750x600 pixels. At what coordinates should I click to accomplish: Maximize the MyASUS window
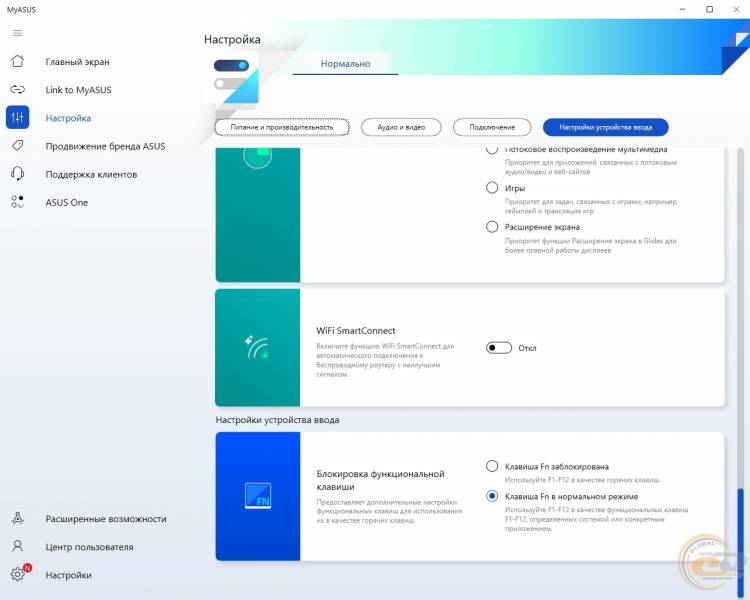[x=710, y=9]
